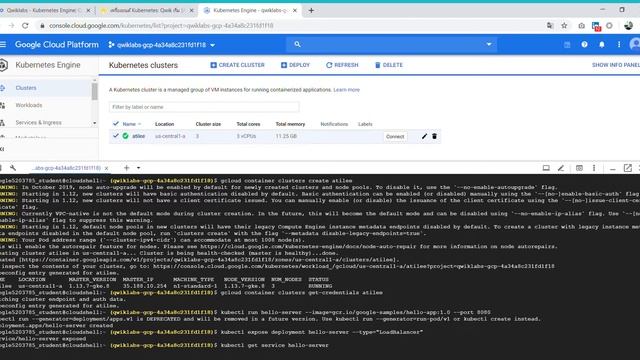640x360 pixels.
Task: Click the translate icon in address bar
Action: 550,25
